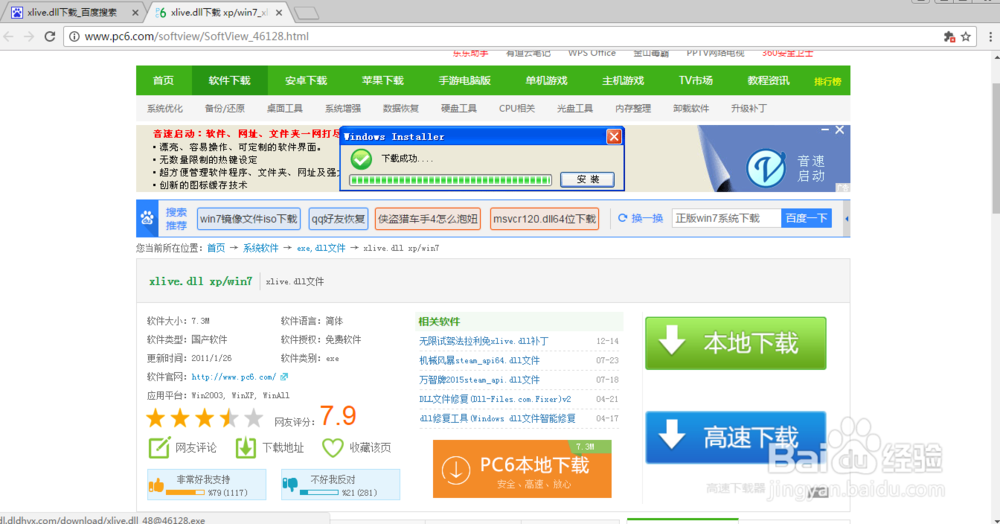The image size is (1000, 524).
Task: Click the first rating star
Action: click(x=156, y=418)
